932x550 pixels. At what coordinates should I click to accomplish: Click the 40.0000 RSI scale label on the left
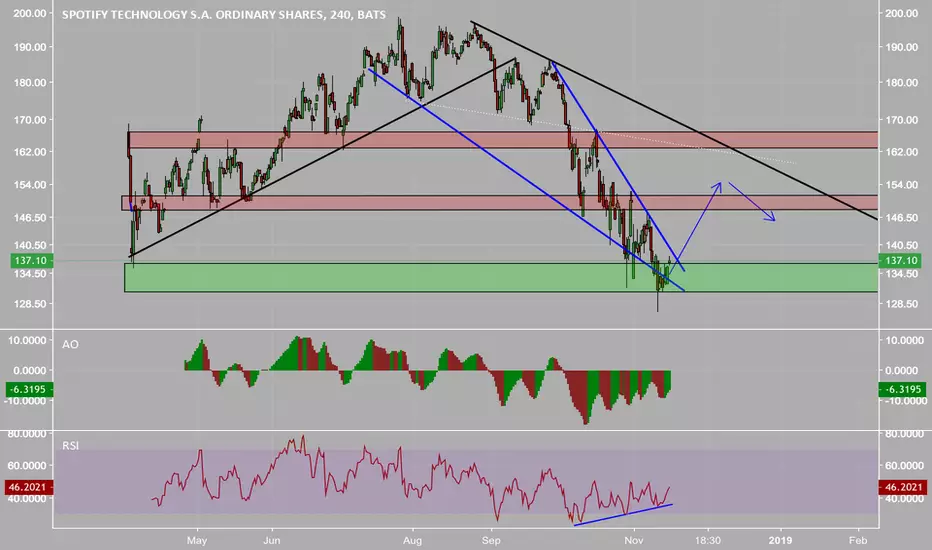point(27,498)
